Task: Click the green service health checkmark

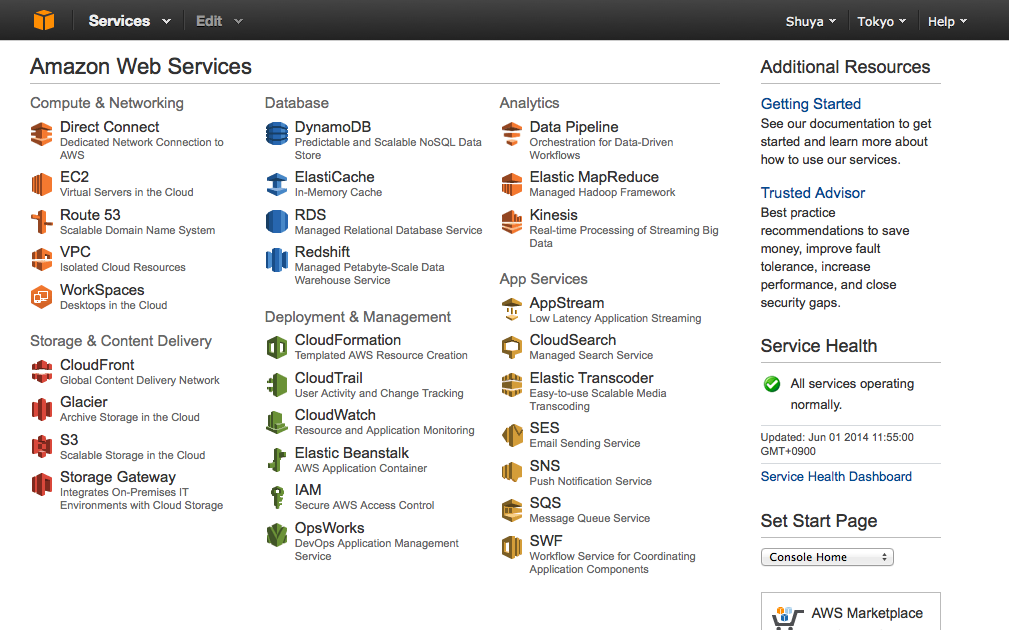Action: pos(772,384)
